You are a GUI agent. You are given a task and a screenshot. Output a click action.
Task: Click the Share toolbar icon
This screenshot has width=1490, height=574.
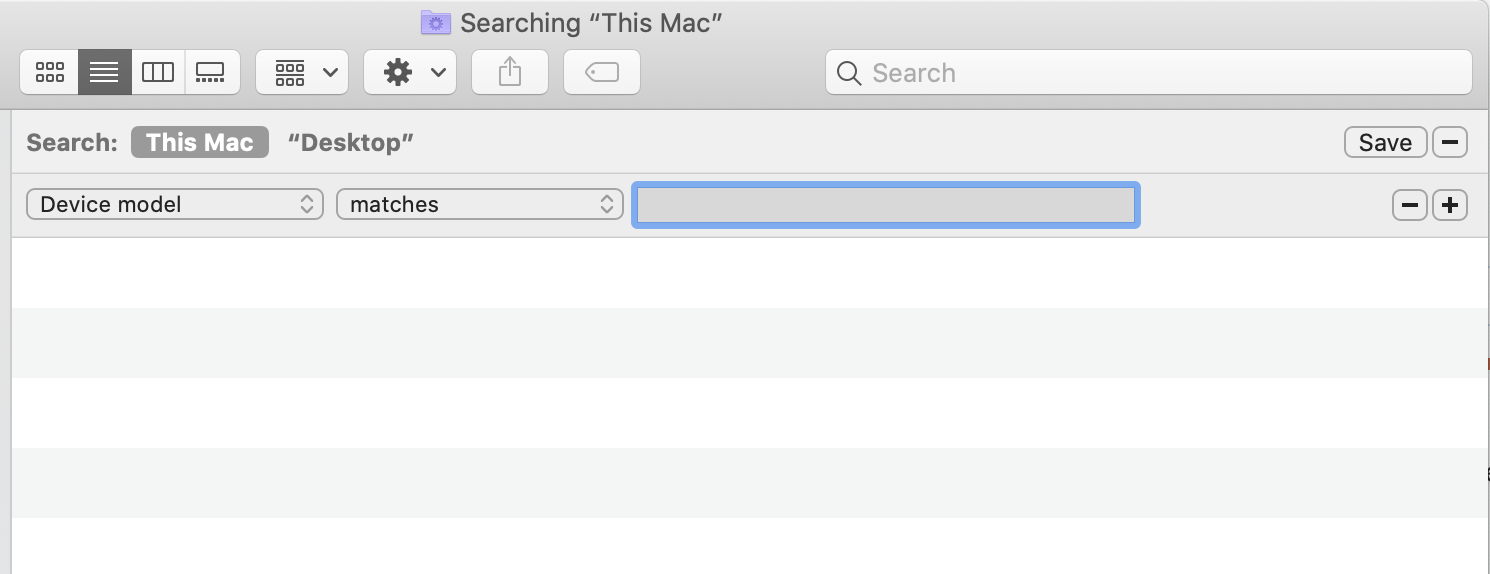point(510,72)
